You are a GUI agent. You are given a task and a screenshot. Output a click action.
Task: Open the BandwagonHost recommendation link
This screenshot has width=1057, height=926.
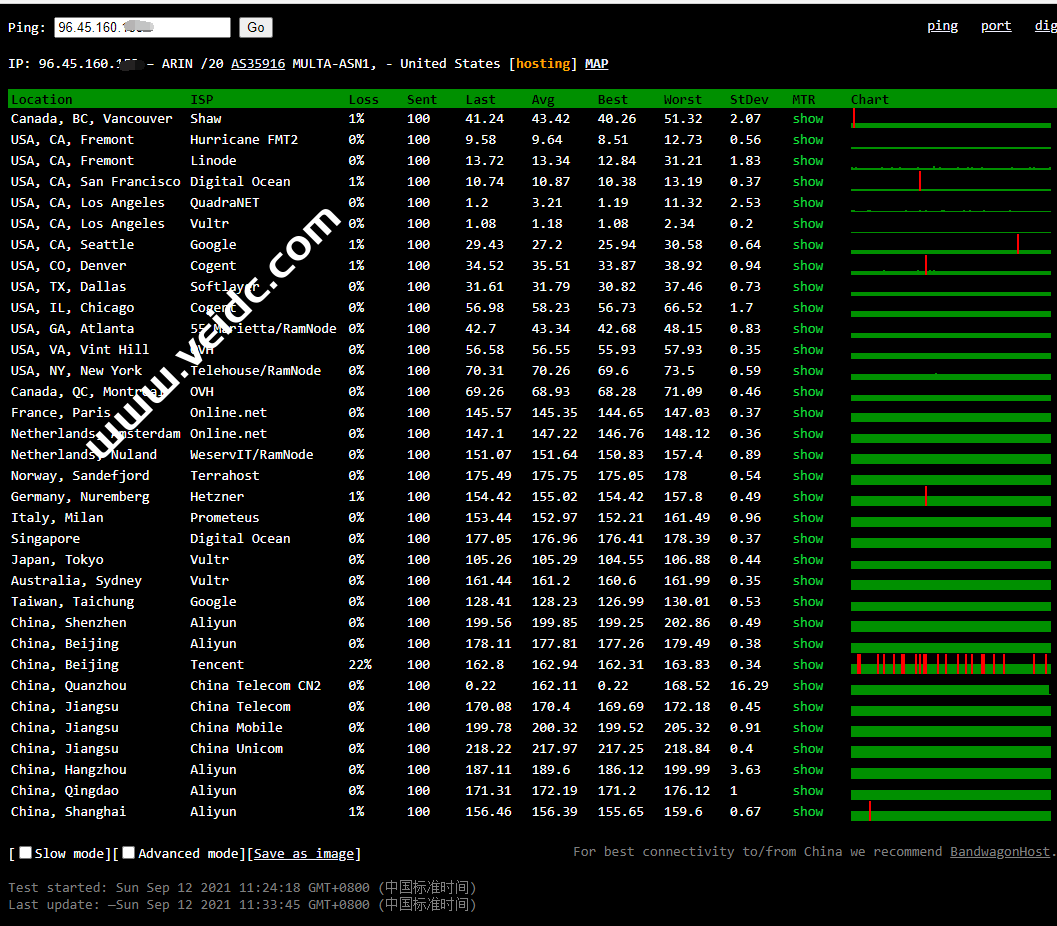pyautogui.click(x=999, y=852)
